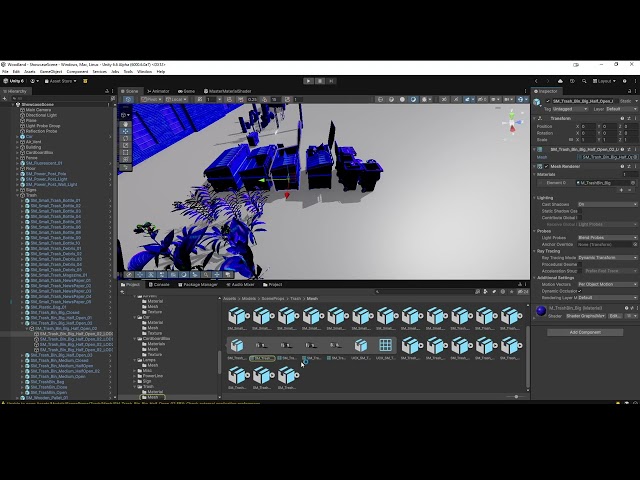This screenshot has width=640, height=480.
Task: Open the help icon beside the Layout dropdown
Action: tap(624, 81)
